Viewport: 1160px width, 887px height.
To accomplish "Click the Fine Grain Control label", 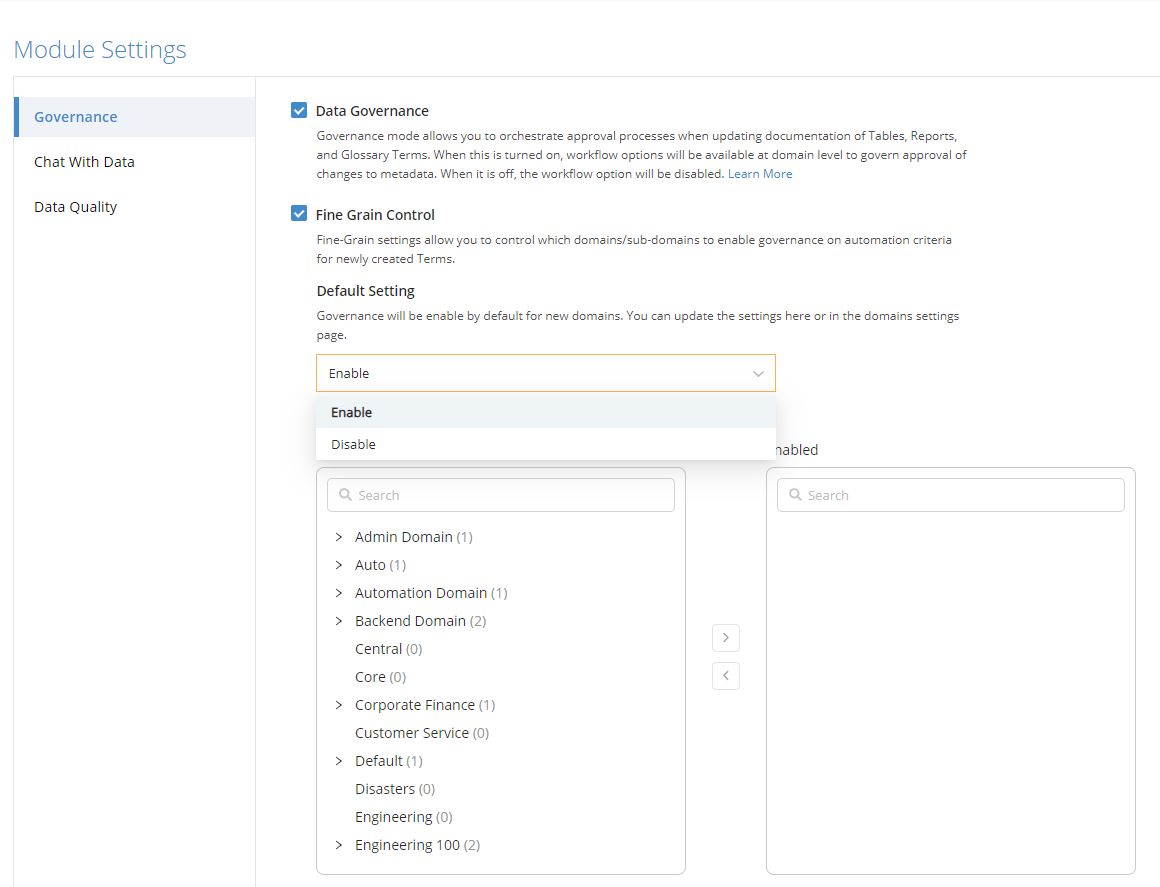I will point(375,215).
